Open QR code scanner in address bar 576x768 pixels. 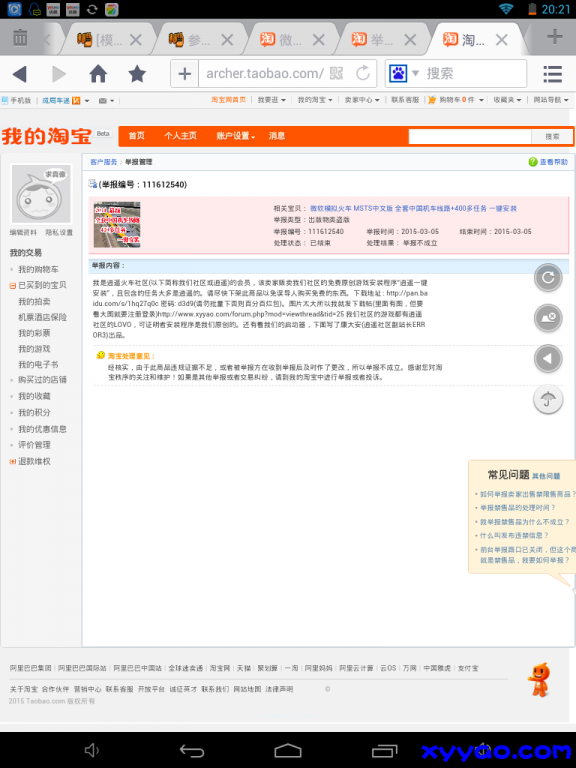point(336,73)
